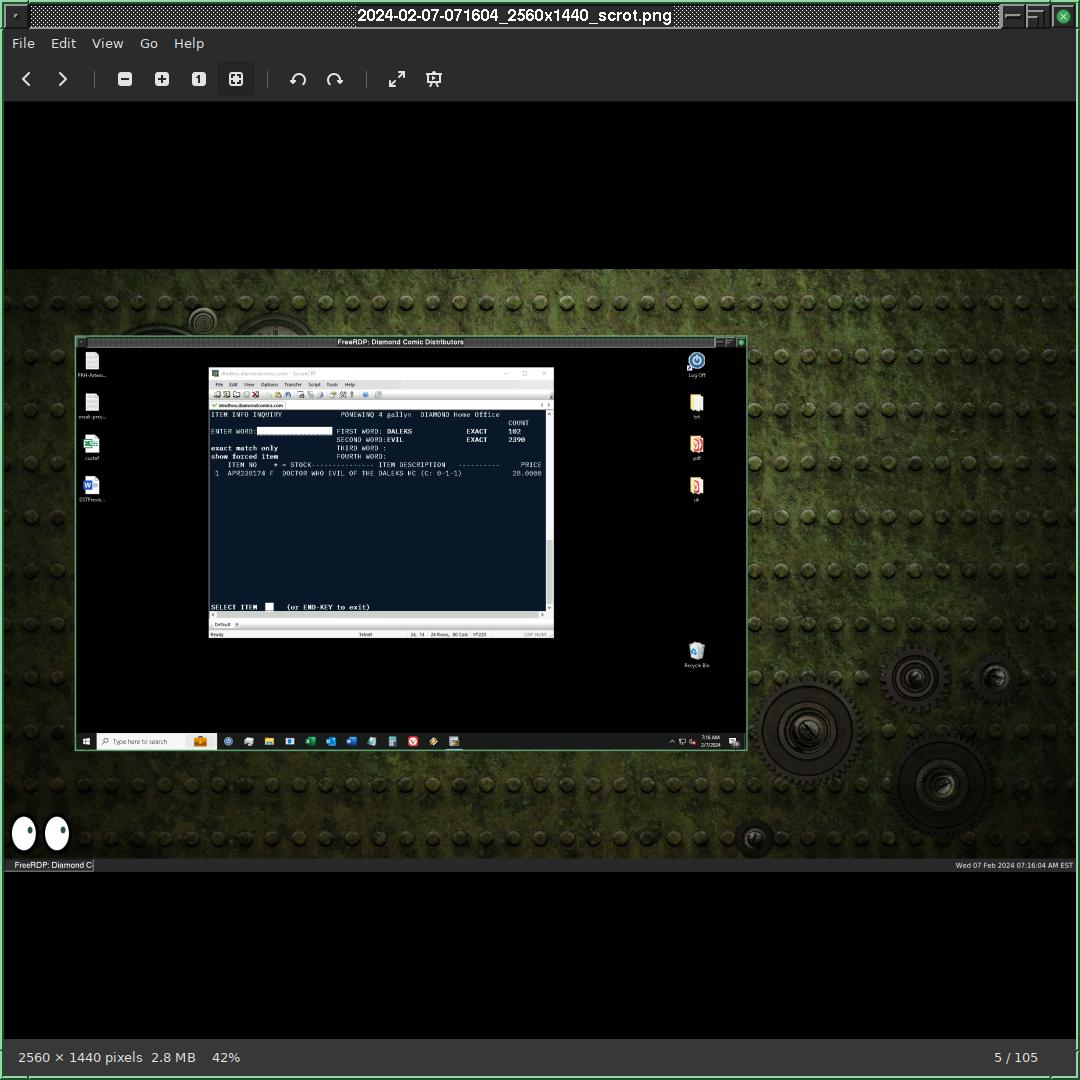Set zoom to normal size (1:1)
The width and height of the screenshot is (1080, 1080).
click(199, 79)
